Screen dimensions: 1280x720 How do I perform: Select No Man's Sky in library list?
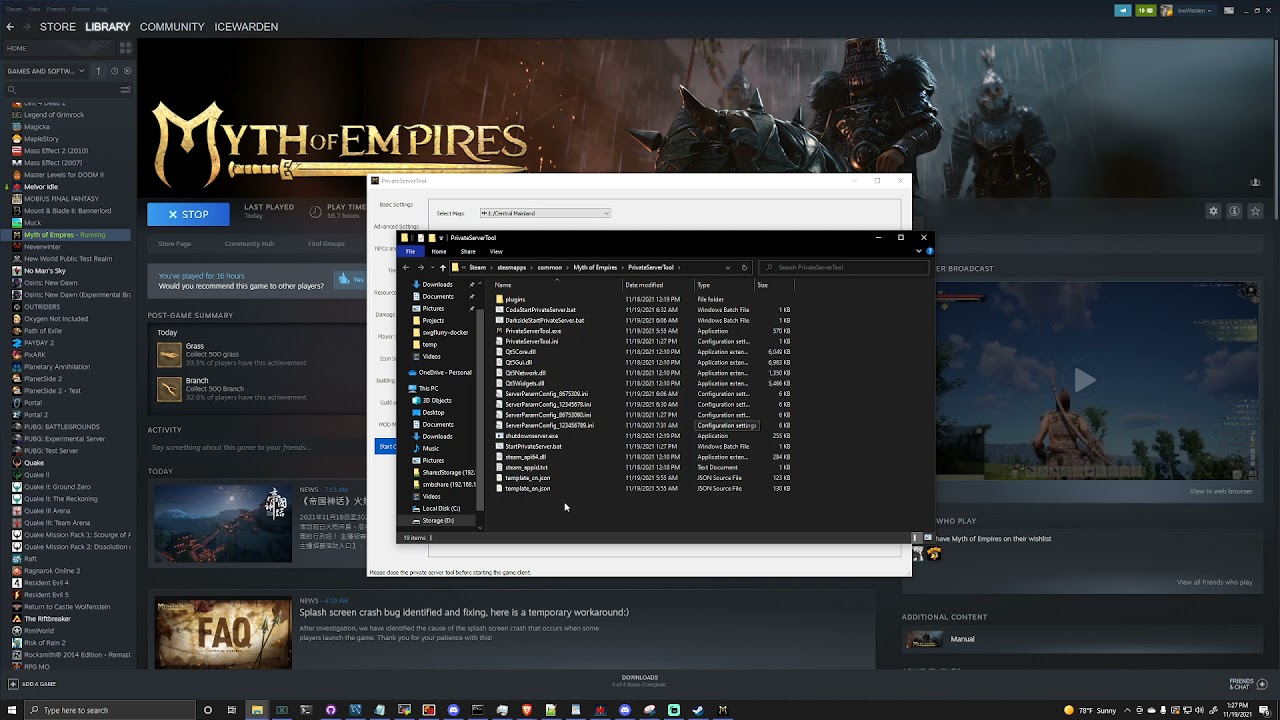point(44,271)
